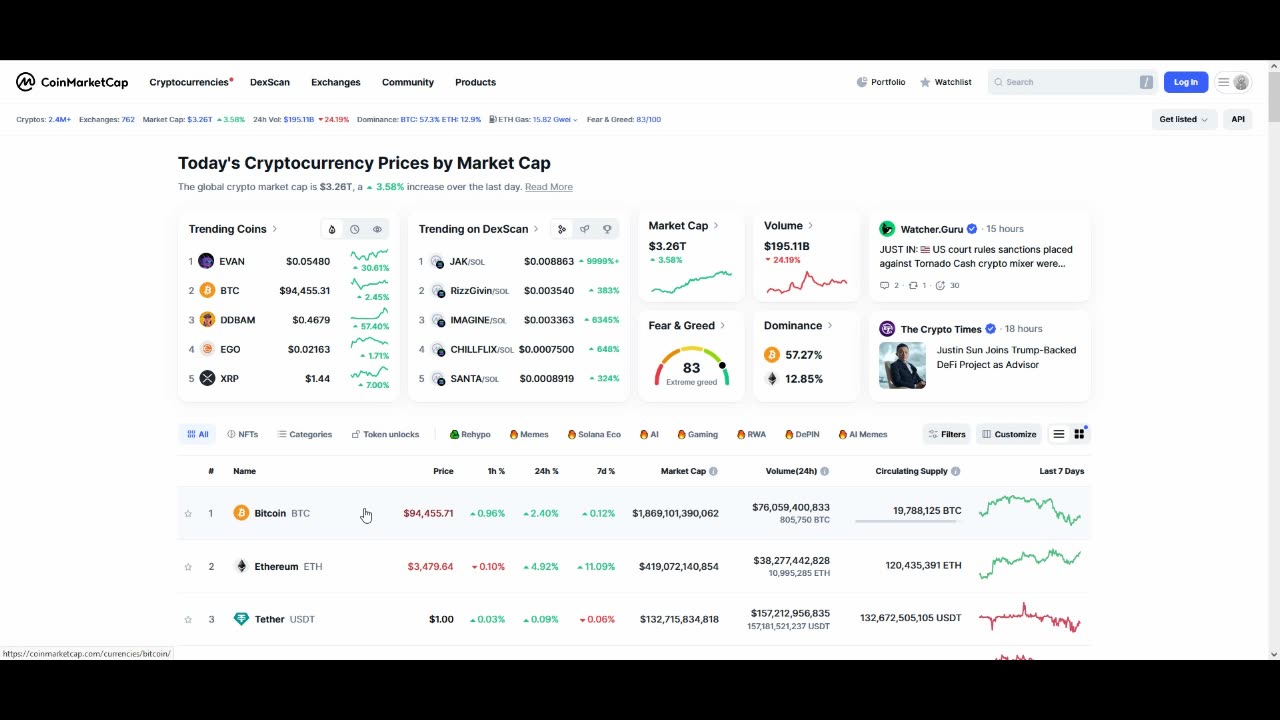Select the All filter tab

pos(198,434)
